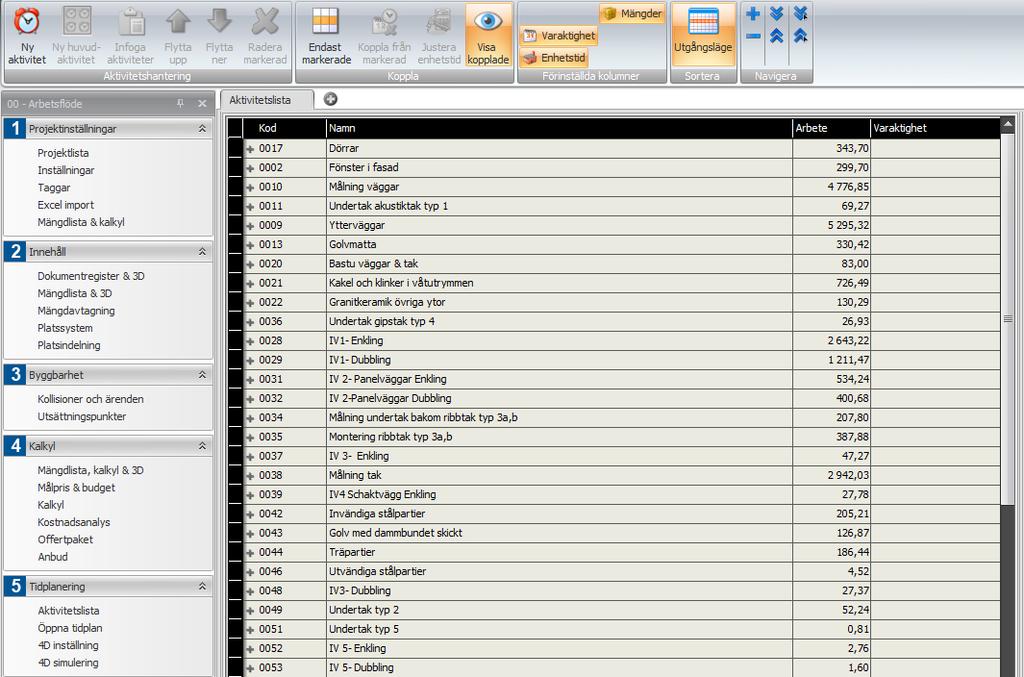
Task: Close the 00 - Arbetsflöde panel
Action: click(x=202, y=103)
